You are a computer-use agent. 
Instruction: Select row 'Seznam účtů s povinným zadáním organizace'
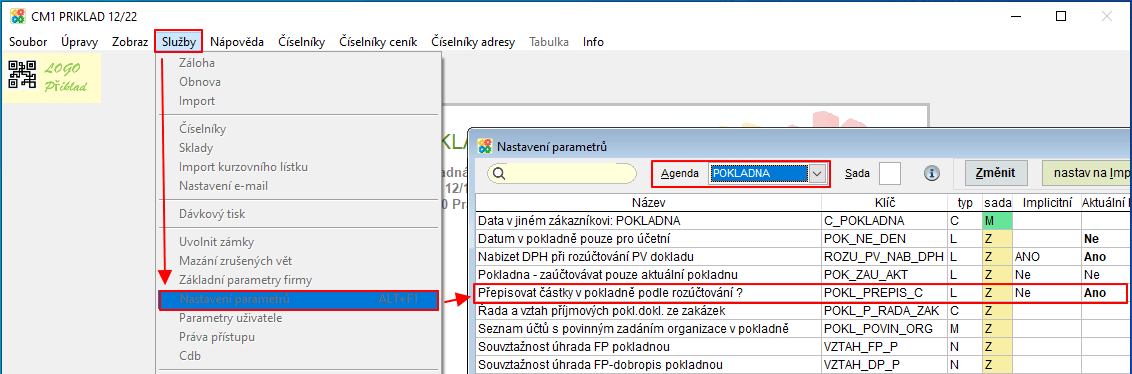(804, 329)
